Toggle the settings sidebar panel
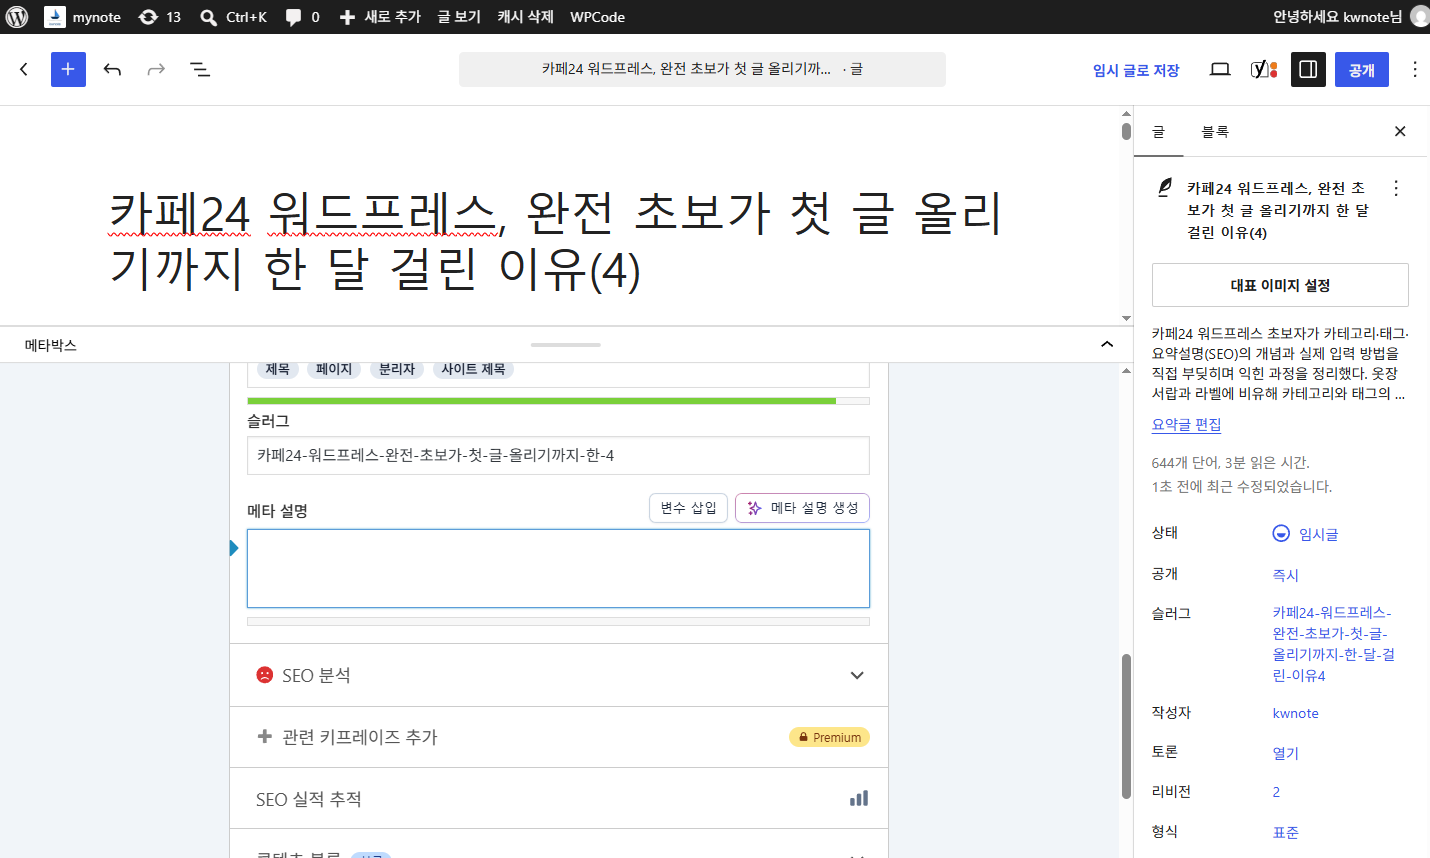Image resolution: width=1430 pixels, height=858 pixels. pos(1308,69)
